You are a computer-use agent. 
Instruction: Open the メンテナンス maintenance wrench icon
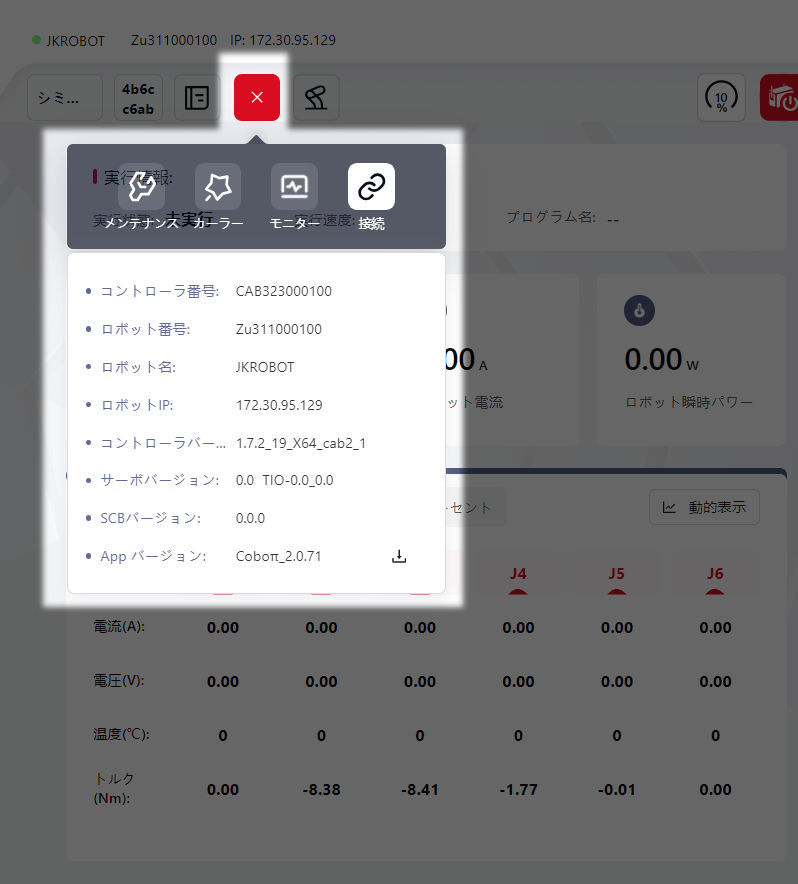click(141, 187)
